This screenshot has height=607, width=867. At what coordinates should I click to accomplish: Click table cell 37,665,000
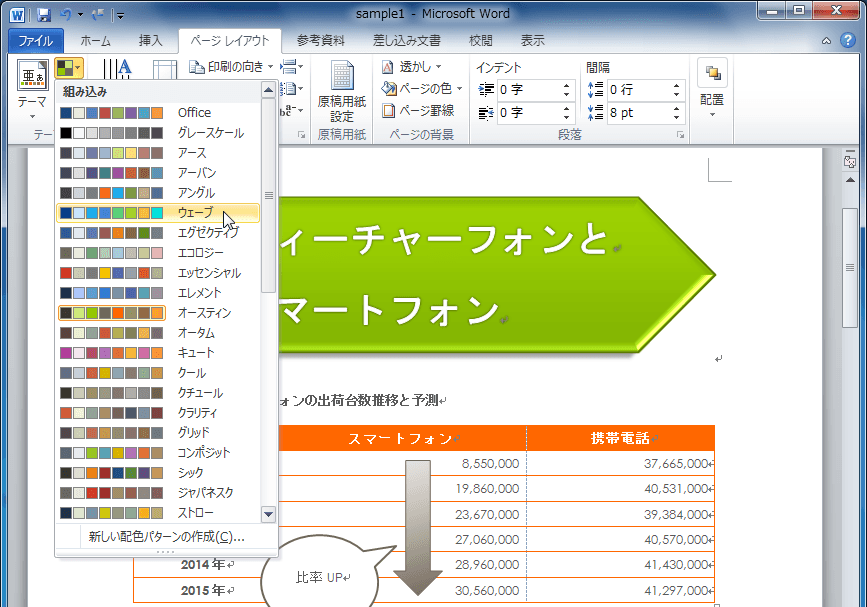(x=620, y=463)
